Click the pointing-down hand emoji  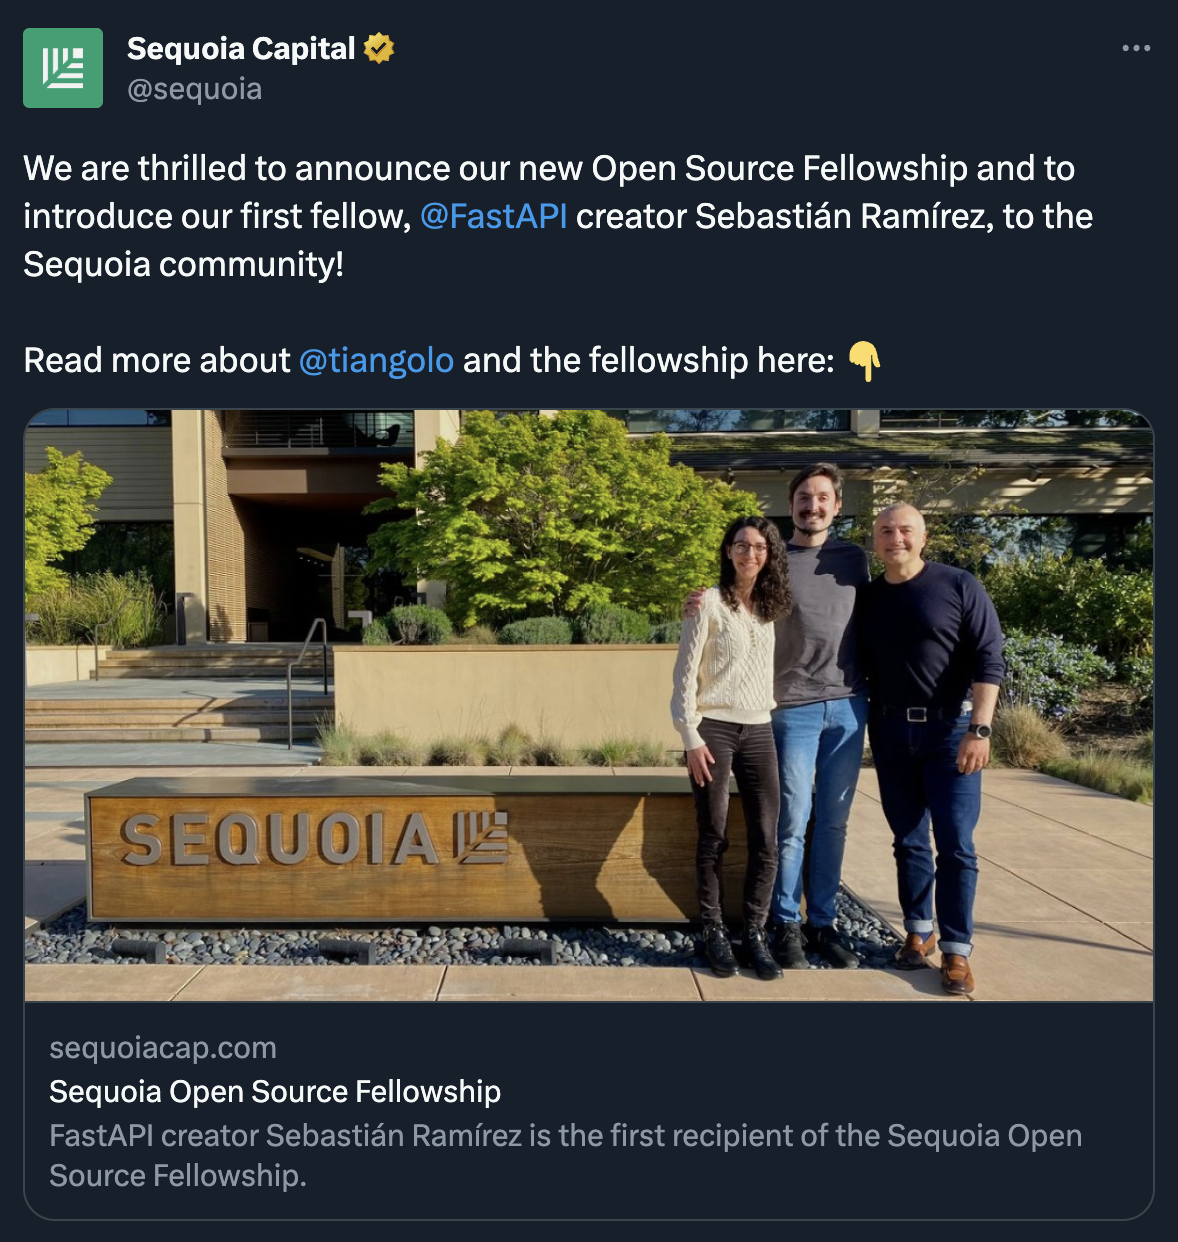coord(864,361)
